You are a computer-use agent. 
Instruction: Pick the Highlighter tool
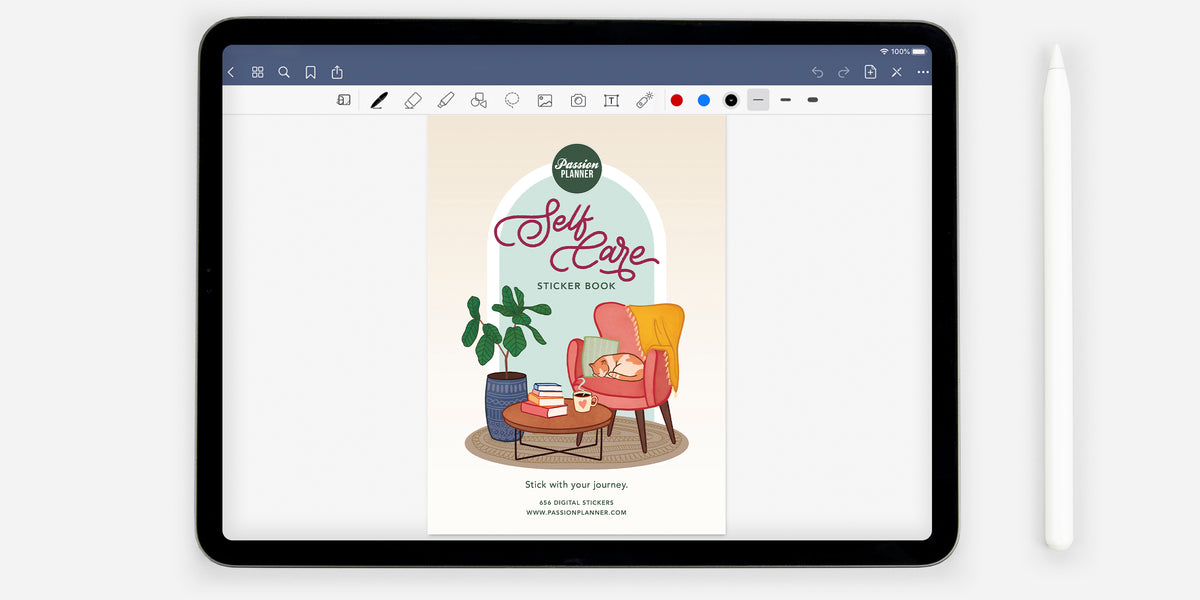[447, 100]
